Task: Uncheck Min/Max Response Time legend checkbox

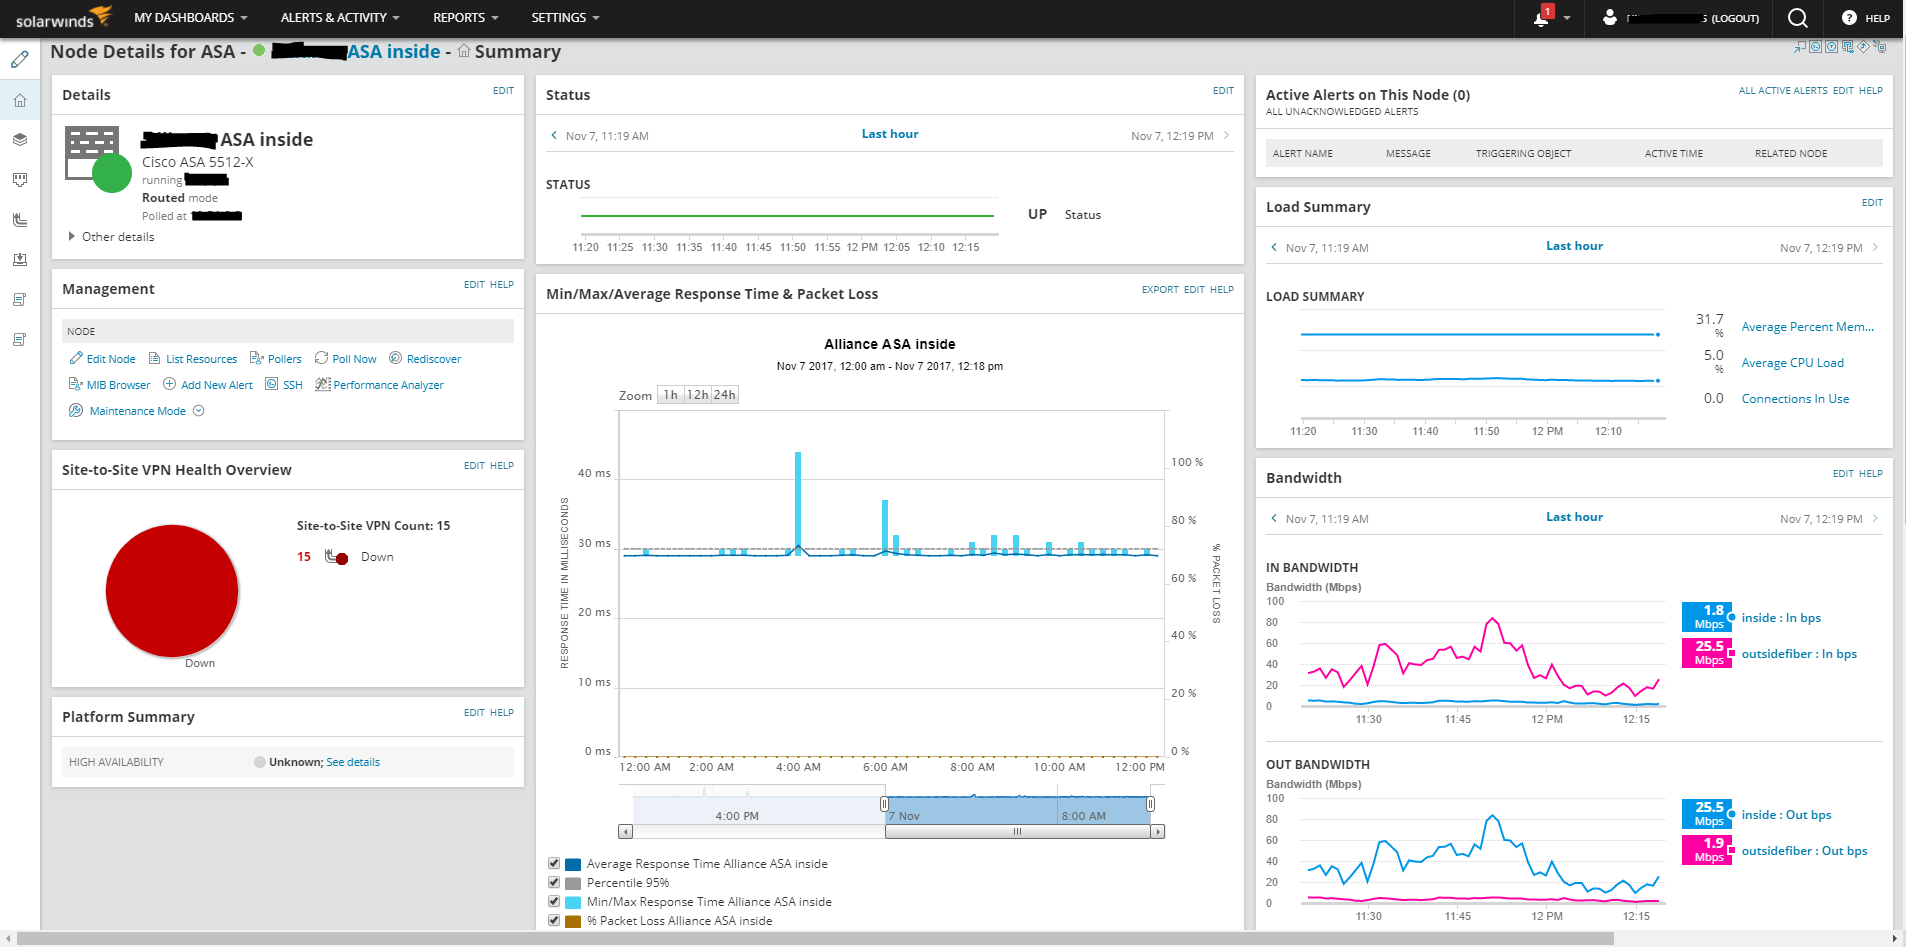Action: (554, 901)
